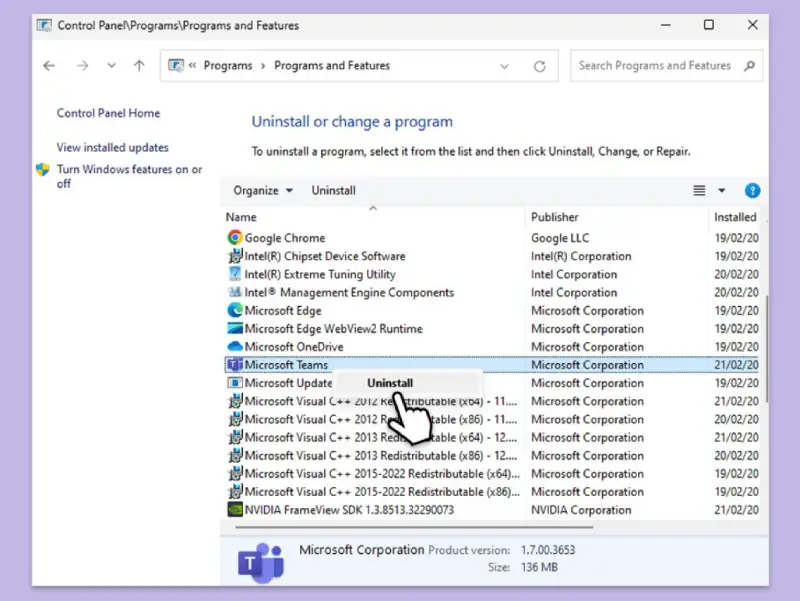Select the Visual C++ 2013 Redistributable (x86) icon
Image resolution: width=800 pixels, height=601 pixels.
(x=235, y=456)
